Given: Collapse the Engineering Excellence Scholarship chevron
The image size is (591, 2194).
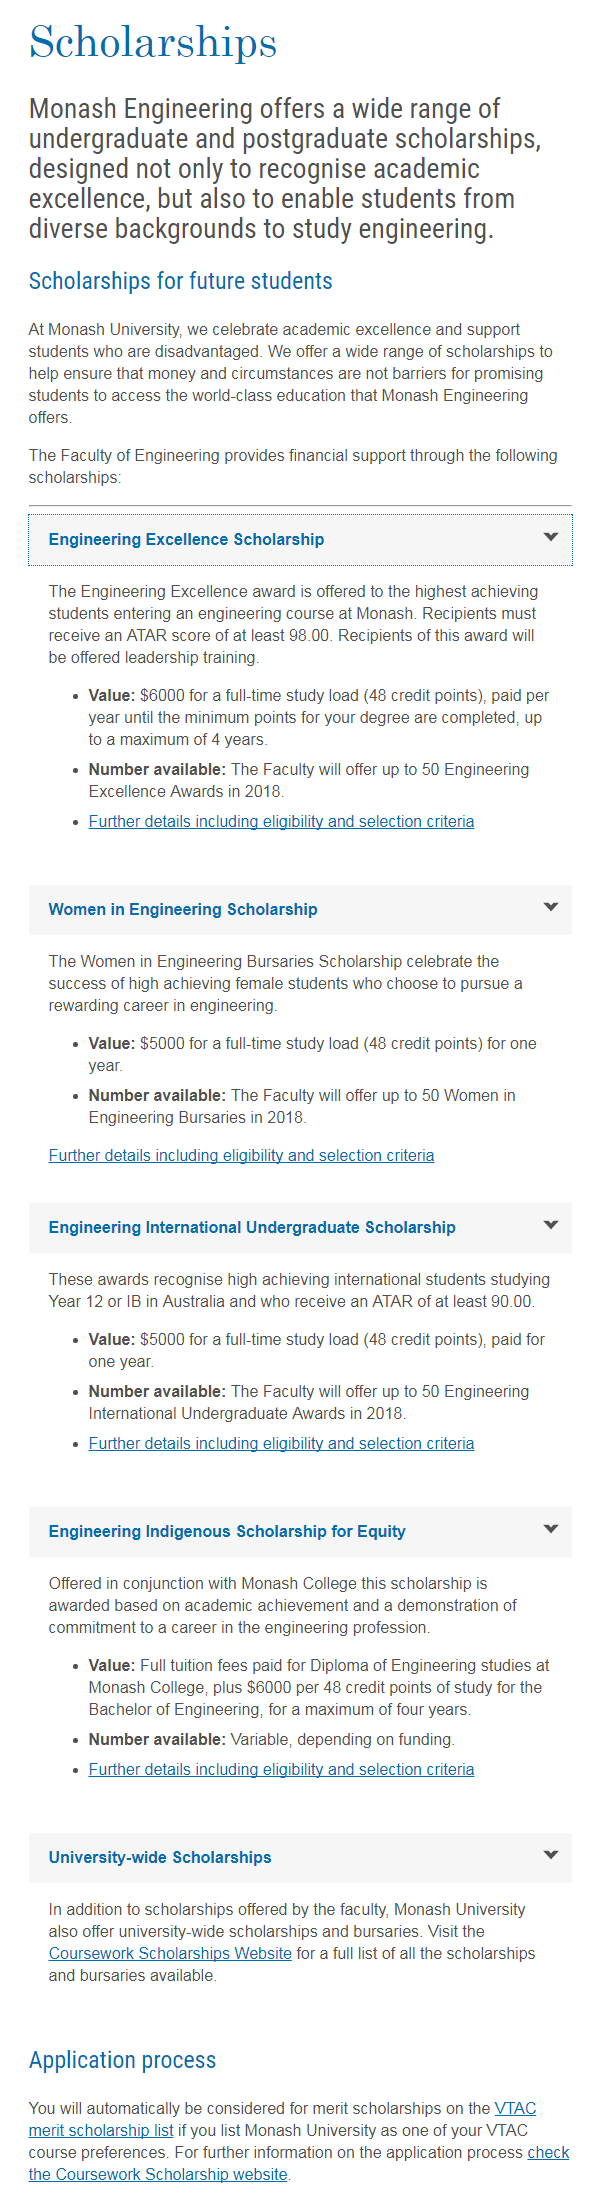Looking at the screenshot, I should tap(550, 537).
